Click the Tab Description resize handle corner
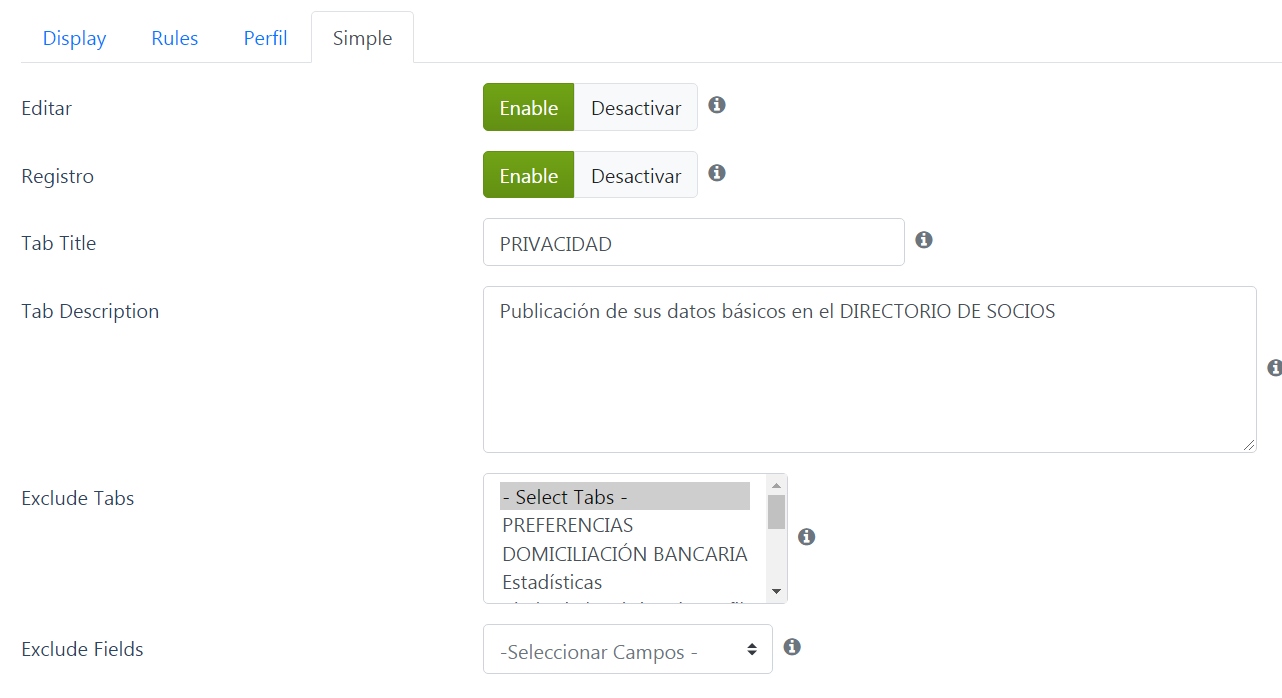The width and height of the screenshot is (1282, 698). pyautogui.click(x=1248, y=445)
